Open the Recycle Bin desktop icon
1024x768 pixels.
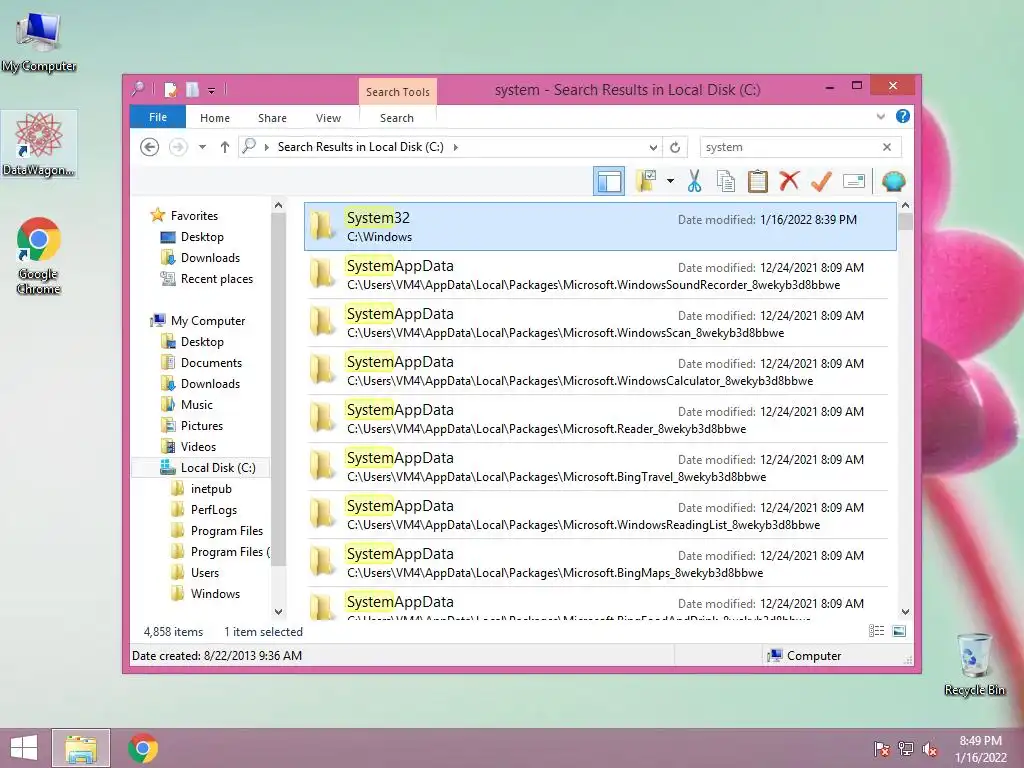click(x=974, y=665)
